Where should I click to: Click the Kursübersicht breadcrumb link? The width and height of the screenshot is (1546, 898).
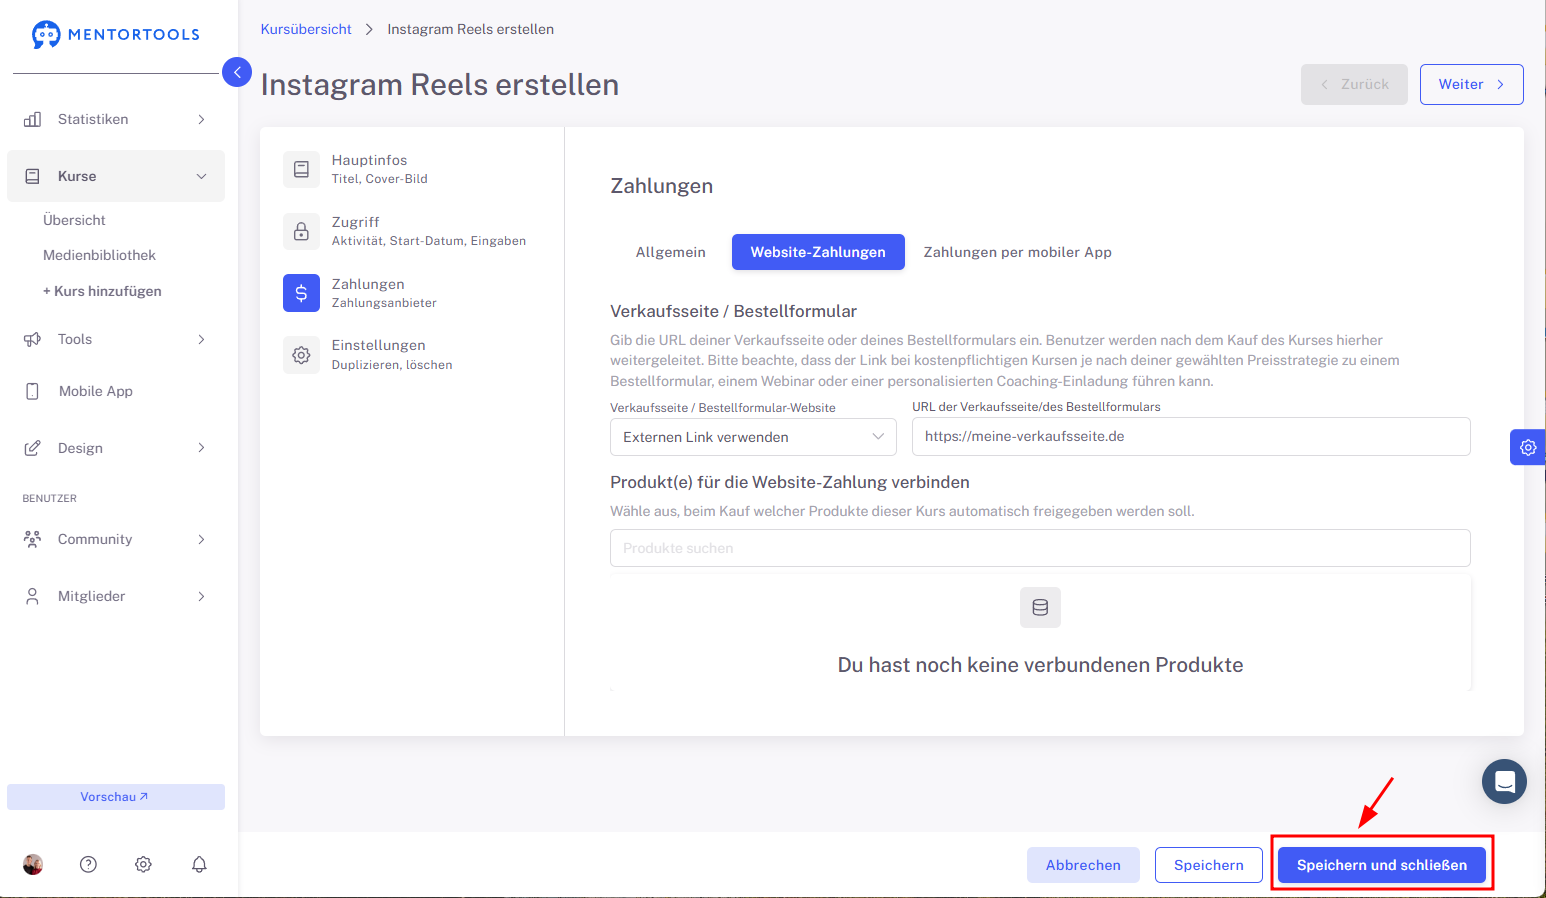pyautogui.click(x=306, y=29)
